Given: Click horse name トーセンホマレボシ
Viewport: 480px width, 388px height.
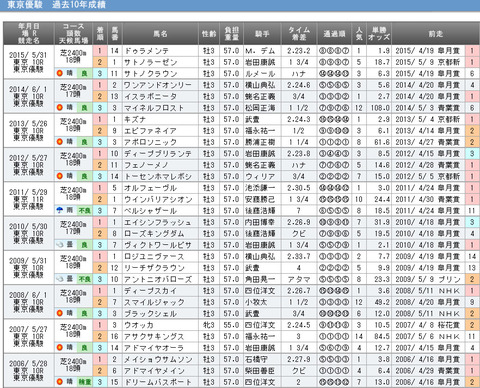Looking at the screenshot, I should 158,176.
